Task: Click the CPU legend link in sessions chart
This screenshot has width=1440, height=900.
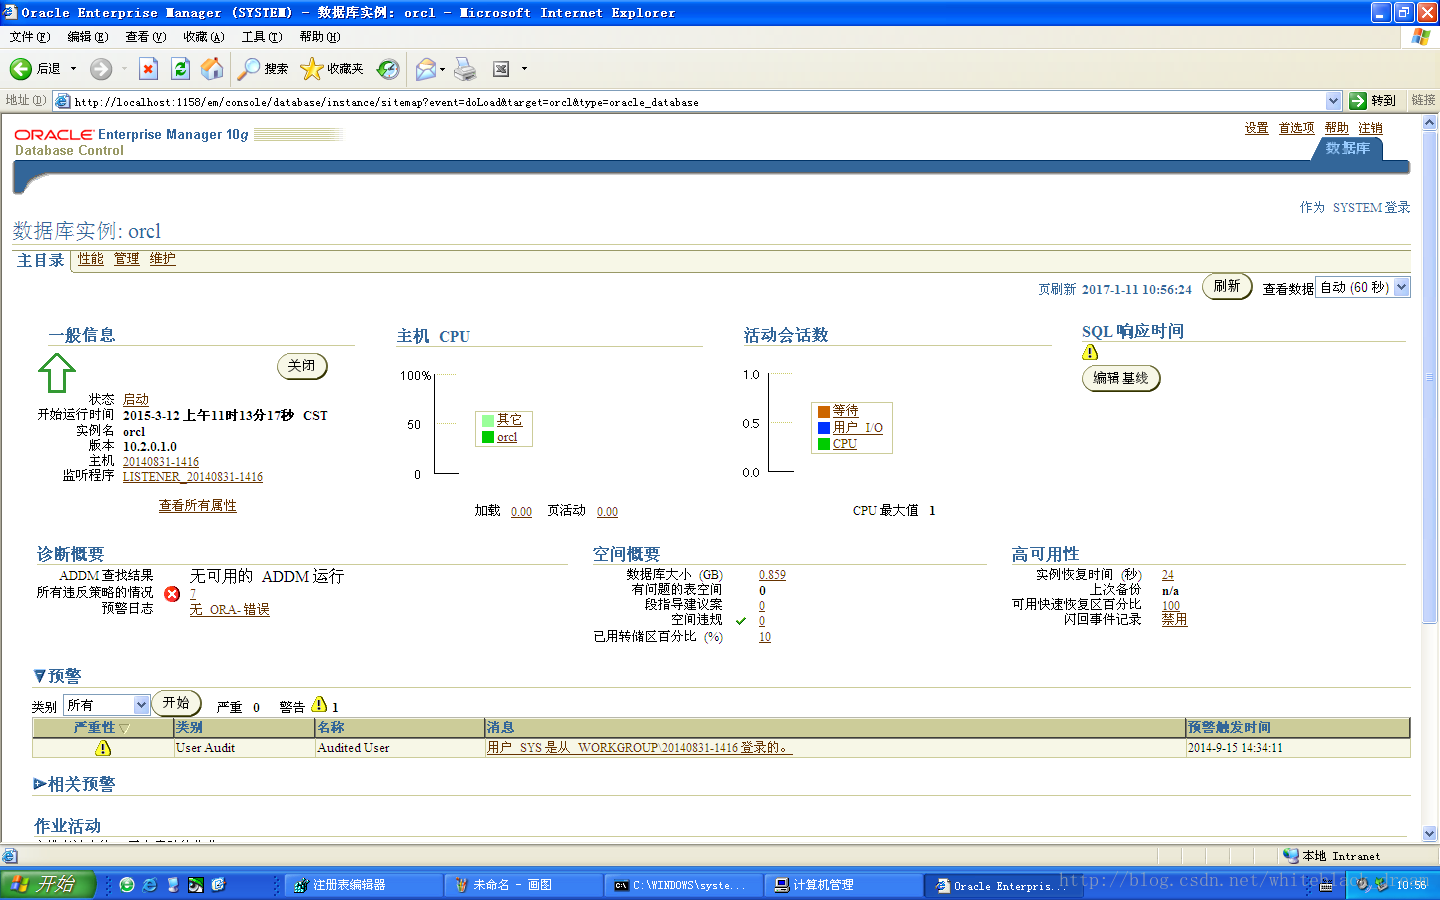Action: [x=845, y=444]
